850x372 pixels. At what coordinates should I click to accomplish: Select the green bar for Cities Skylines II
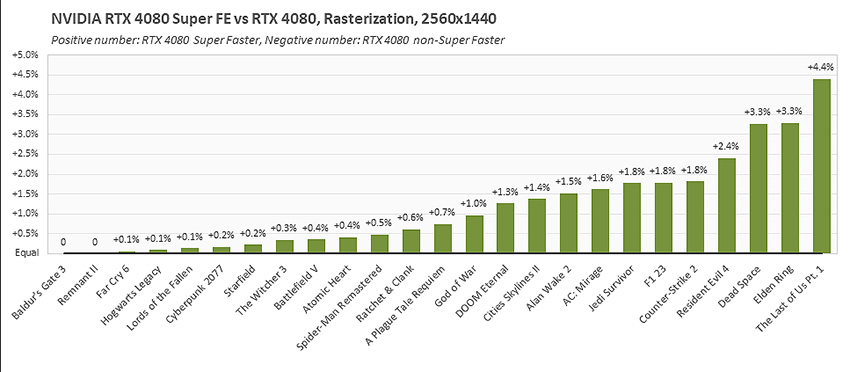[537, 226]
